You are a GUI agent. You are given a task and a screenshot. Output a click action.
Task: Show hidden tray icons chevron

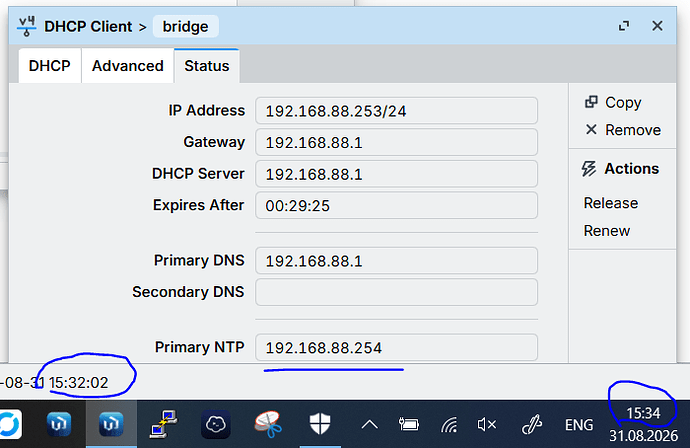(x=370, y=425)
